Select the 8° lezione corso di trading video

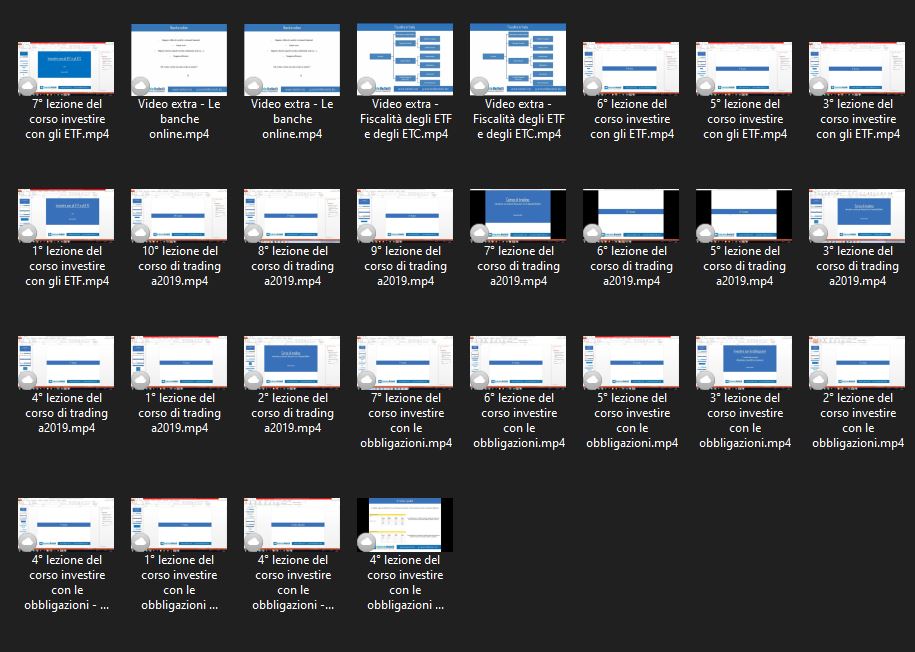tap(292, 216)
